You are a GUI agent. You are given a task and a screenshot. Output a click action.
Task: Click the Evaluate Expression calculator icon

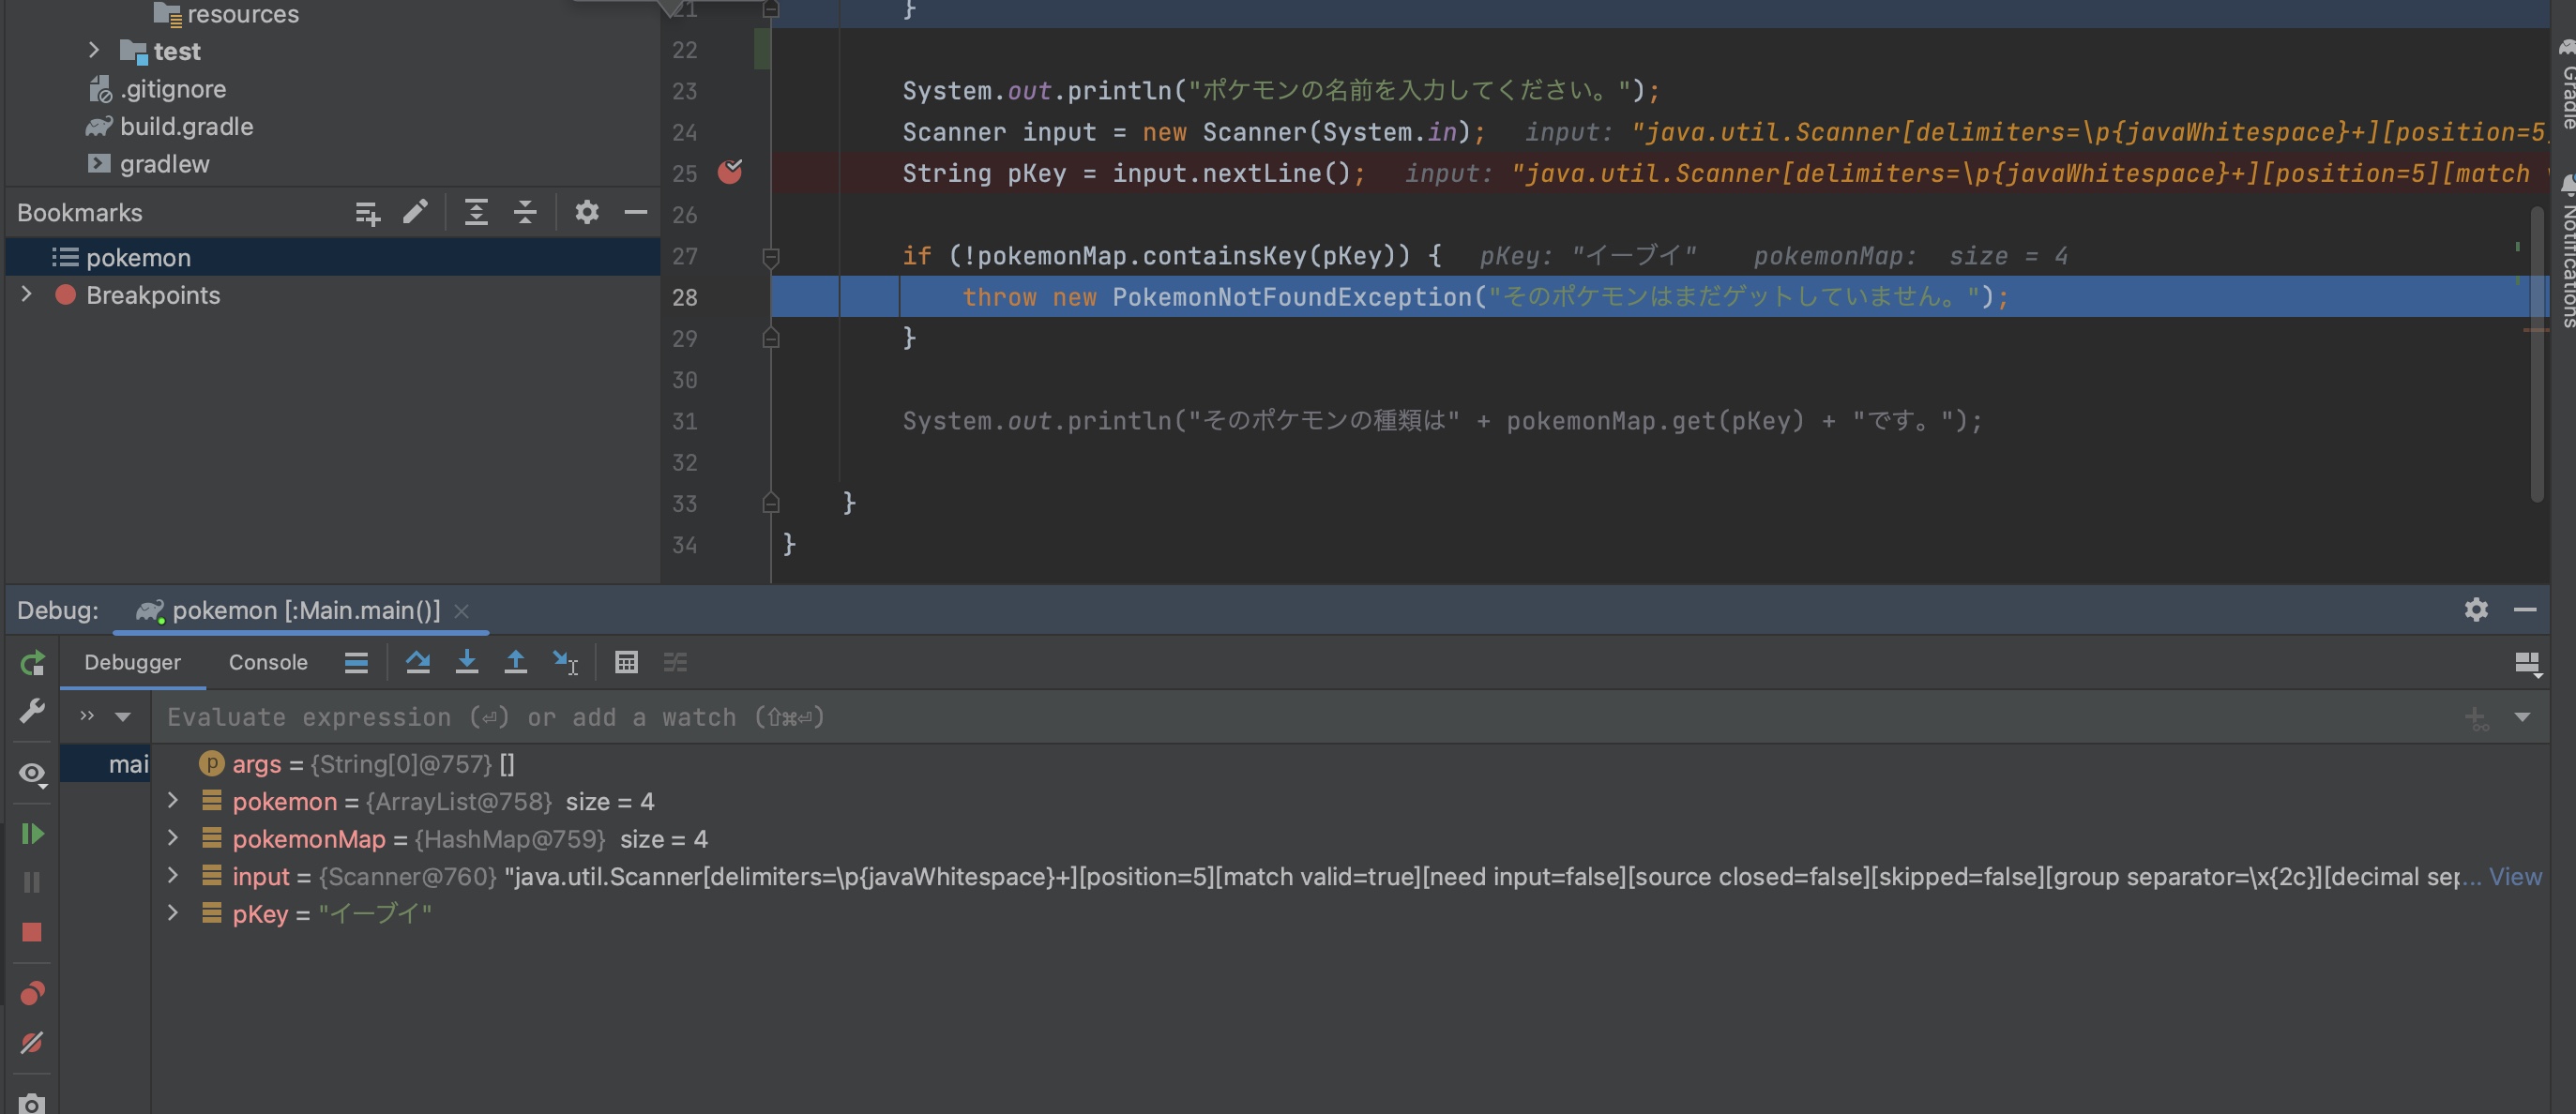click(626, 662)
